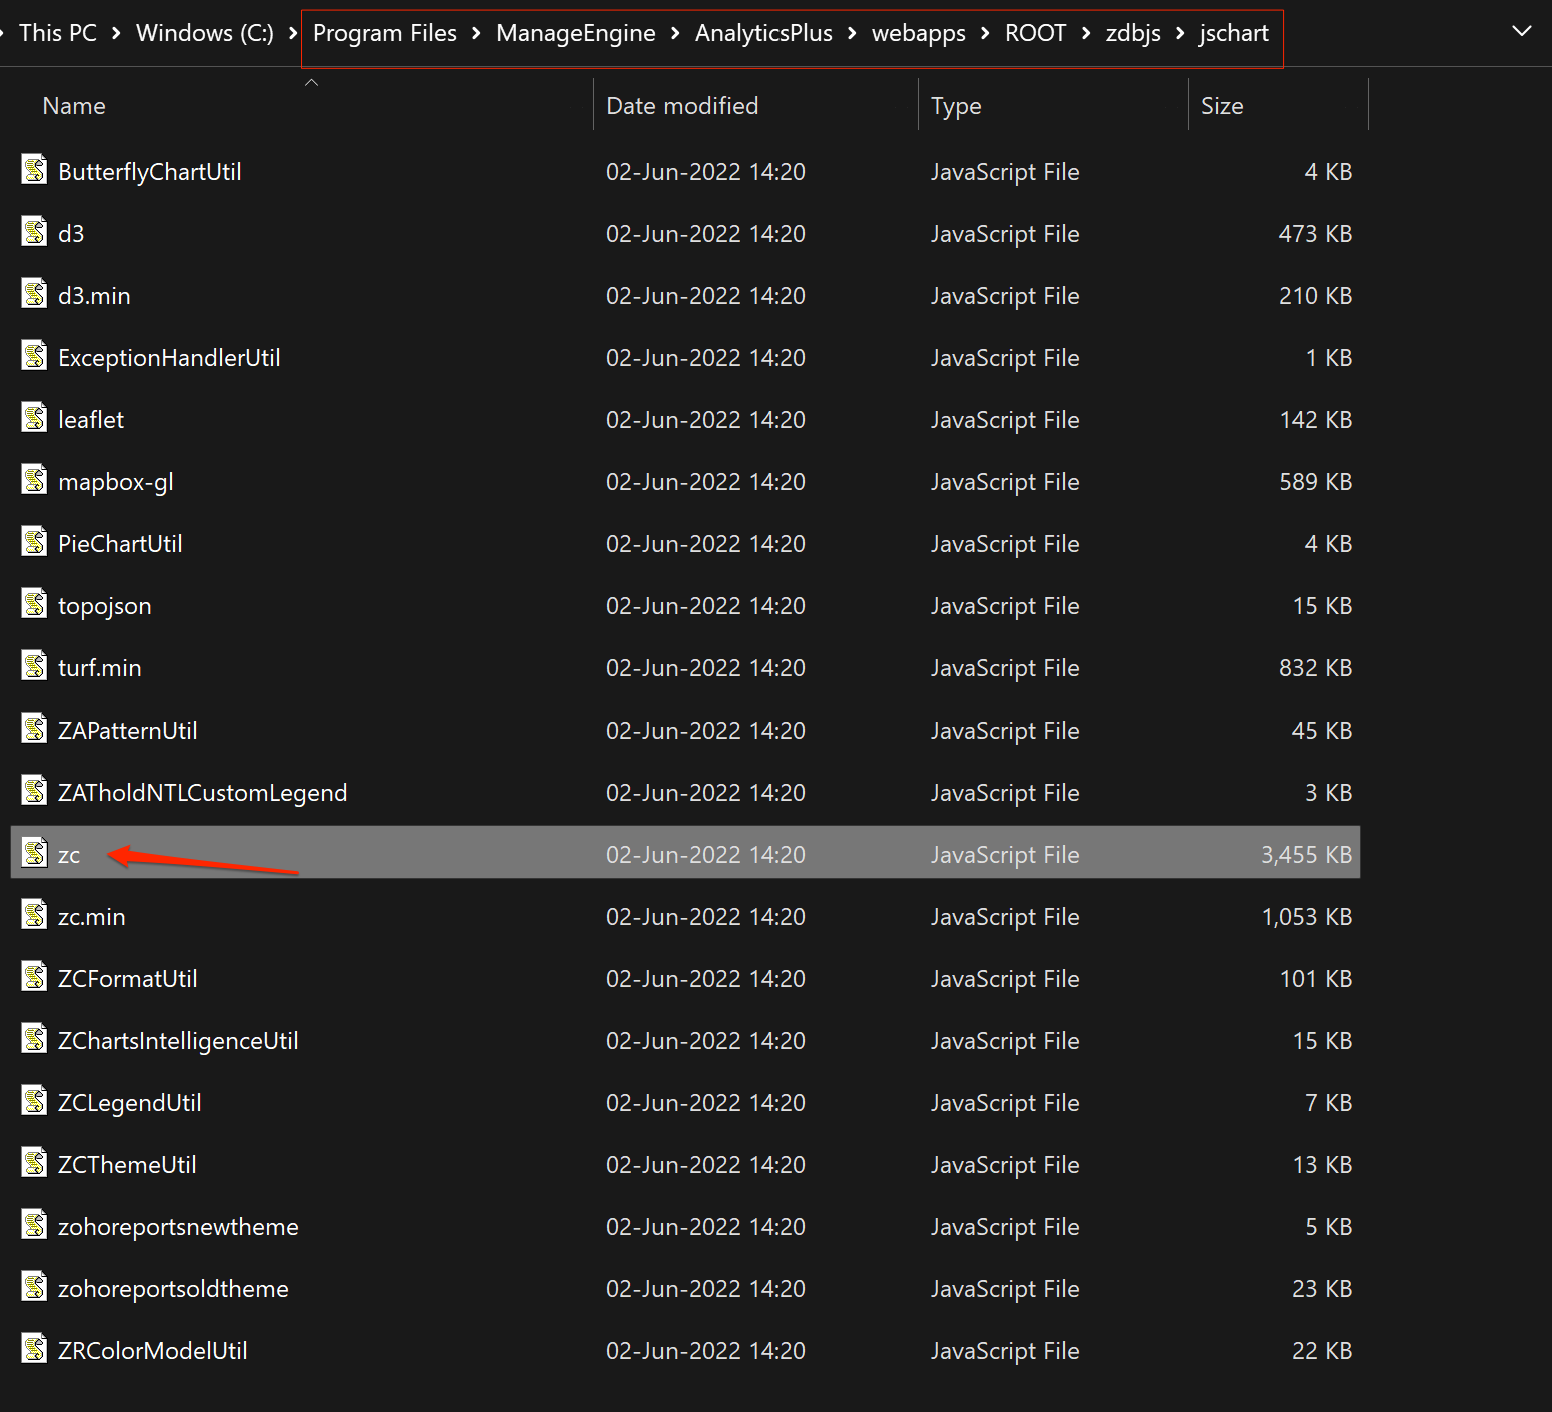Image resolution: width=1552 pixels, height=1412 pixels.
Task: Navigate to AnalyticsPlus in breadcrumb
Action: (x=763, y=34)
